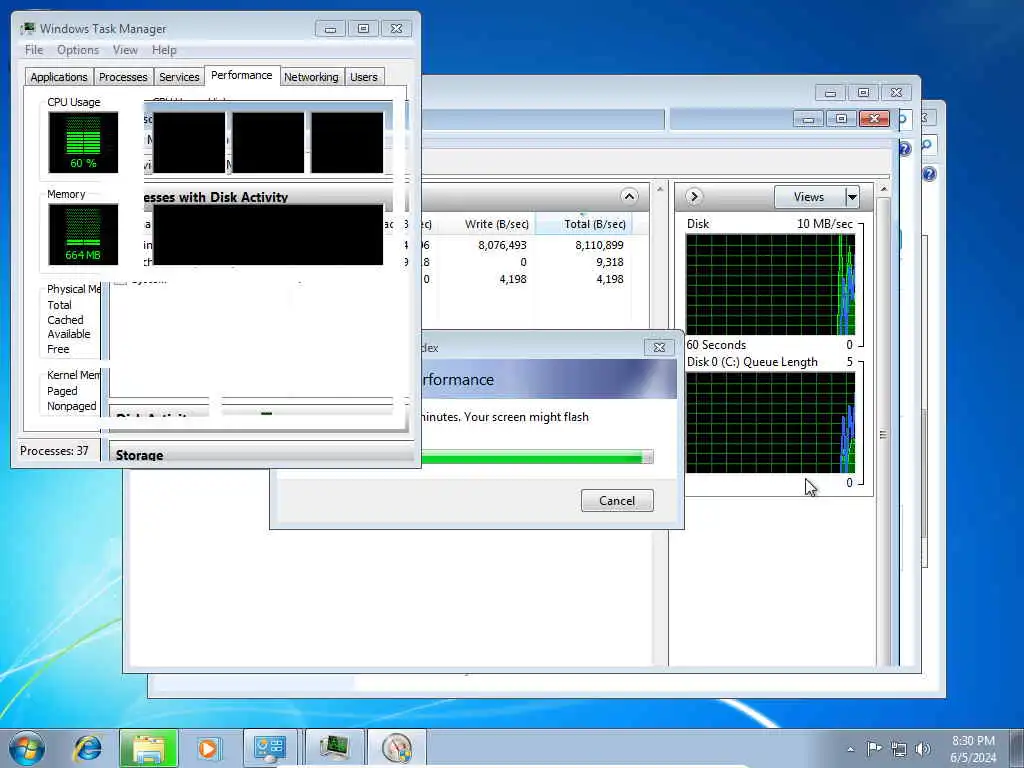Select the 8,110,899 total value cell

pyautogui.click(x=599, y=245)
